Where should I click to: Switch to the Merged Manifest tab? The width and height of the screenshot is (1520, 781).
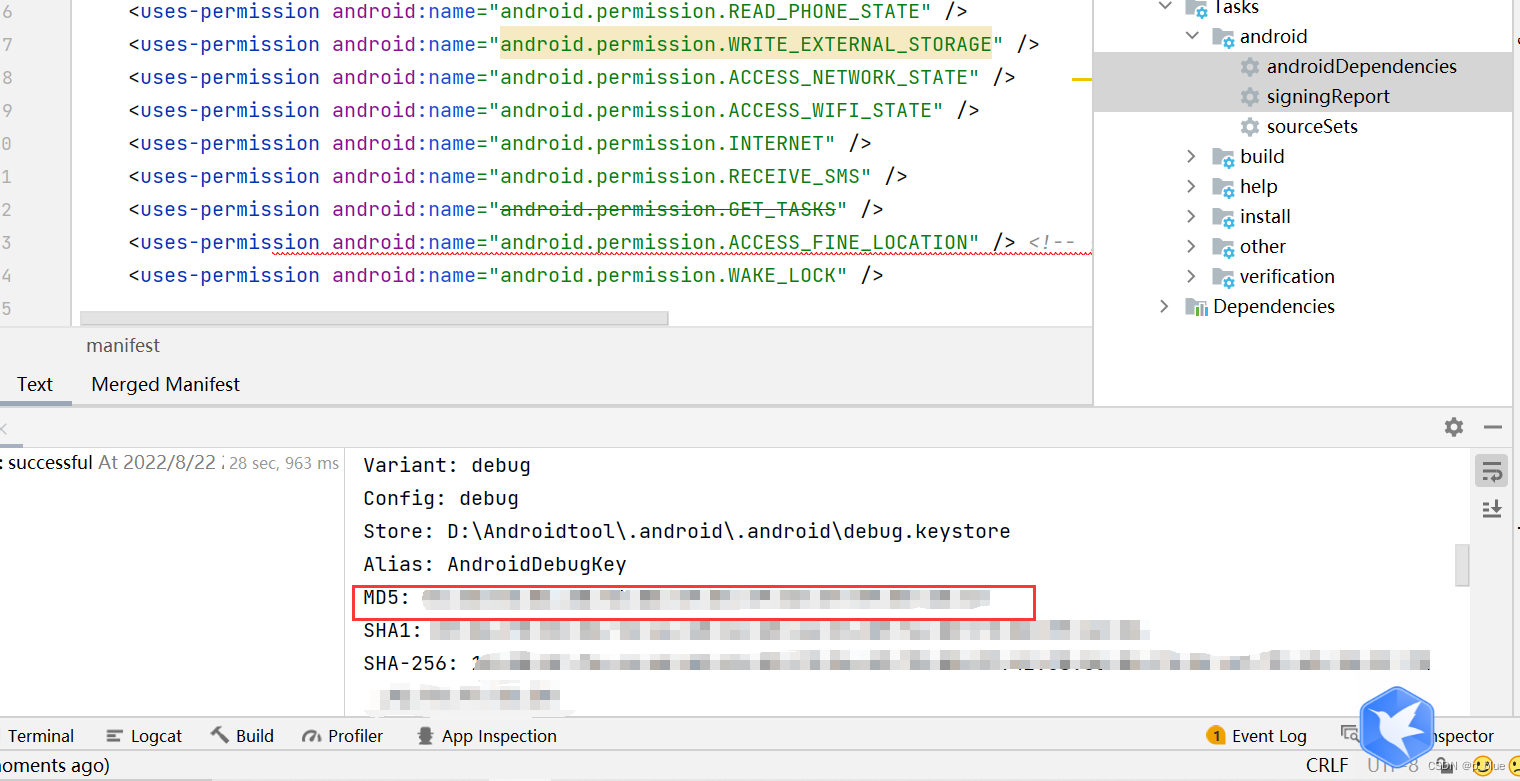pos(166,384)
